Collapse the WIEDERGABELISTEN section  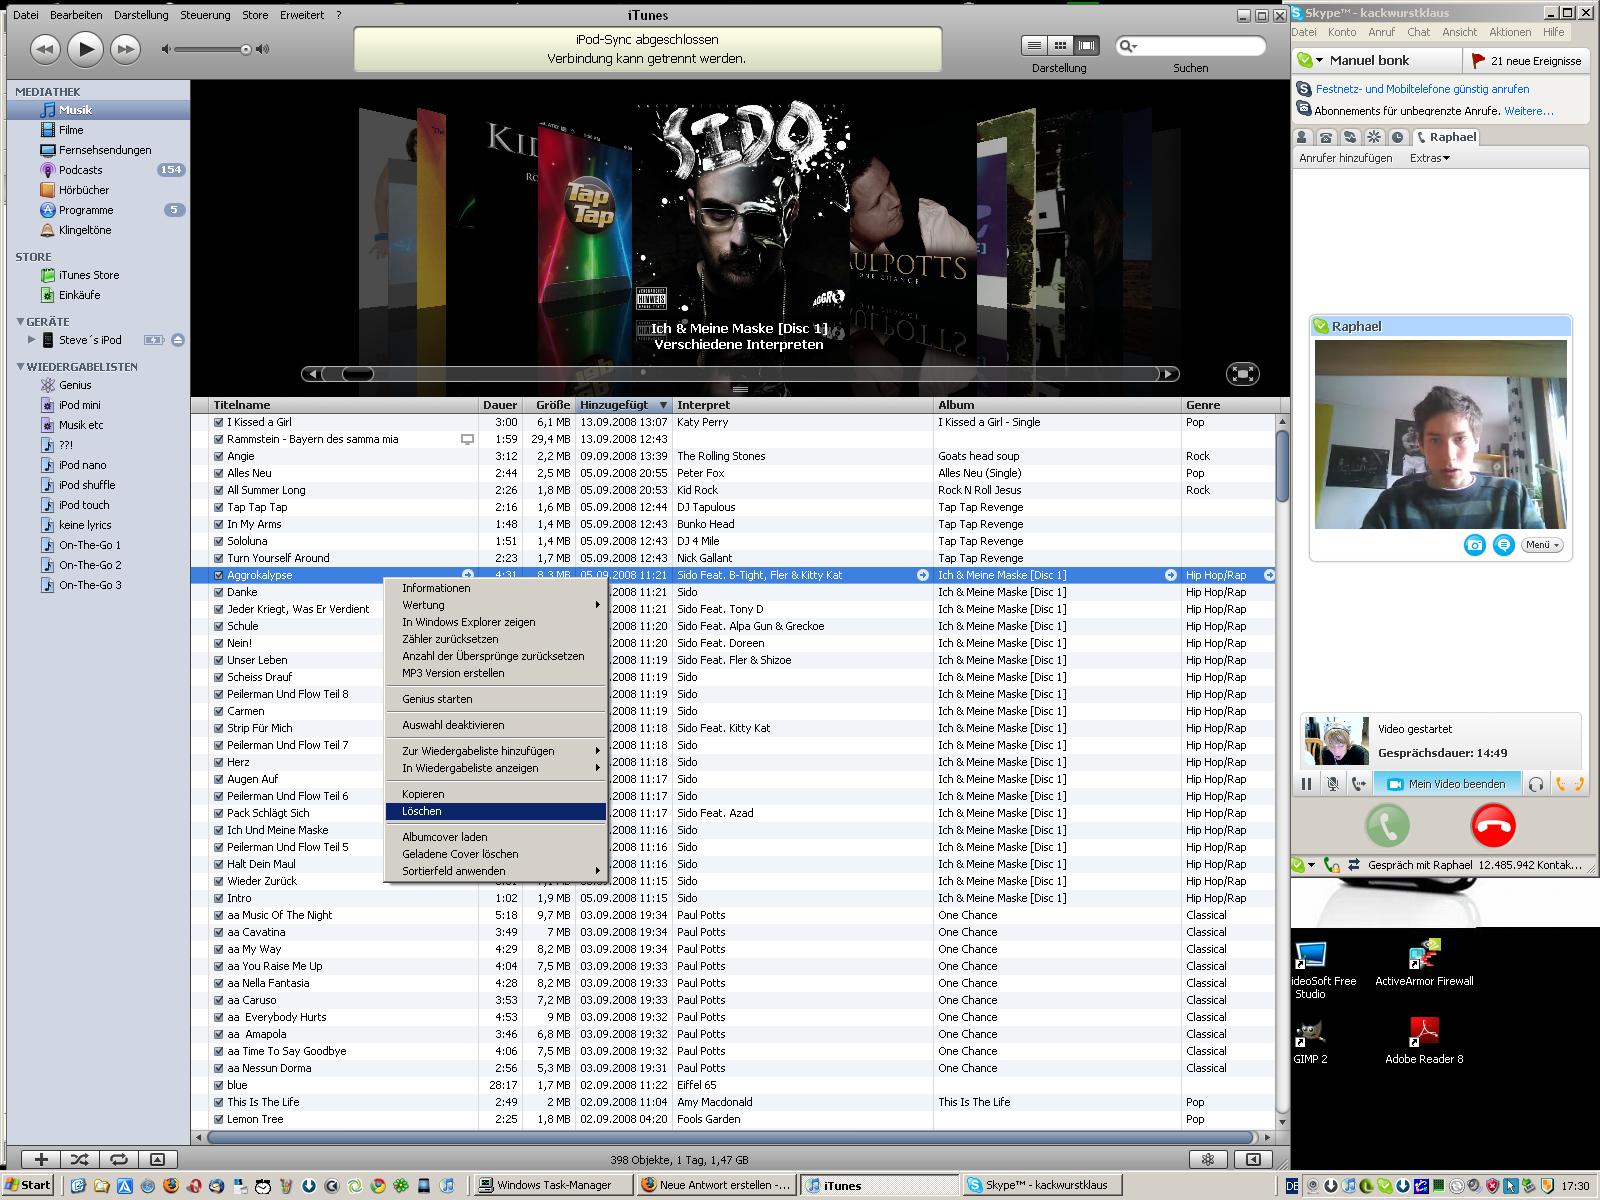point(21,367)
